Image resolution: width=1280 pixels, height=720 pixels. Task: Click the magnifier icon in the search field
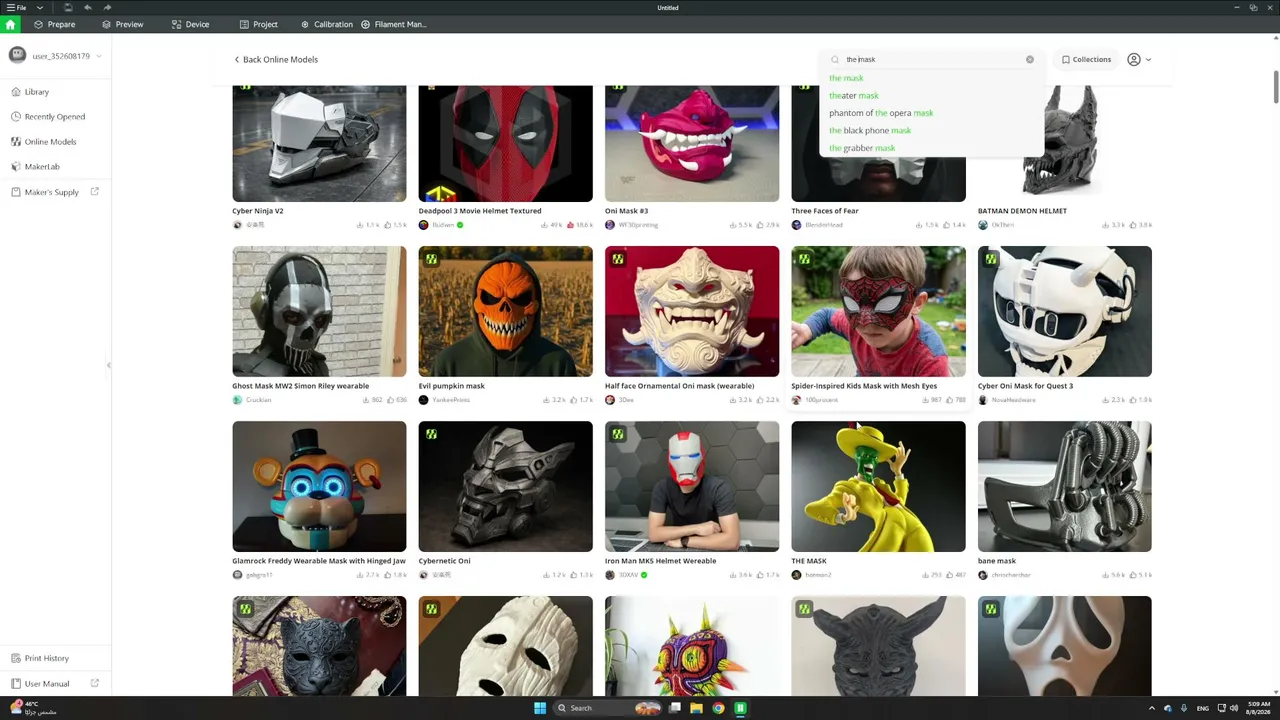coord(835,60)
